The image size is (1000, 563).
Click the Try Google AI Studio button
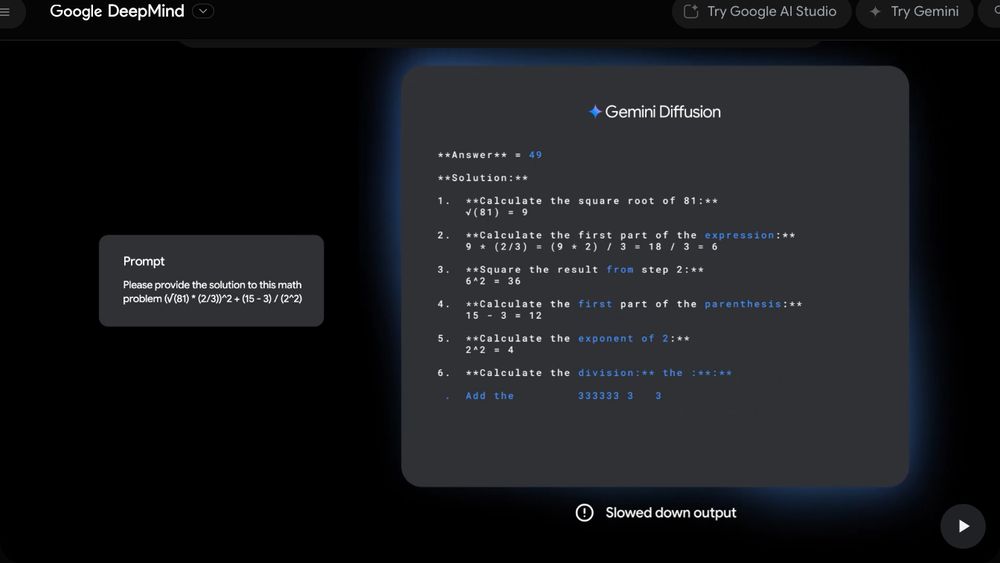pos(761,11)
